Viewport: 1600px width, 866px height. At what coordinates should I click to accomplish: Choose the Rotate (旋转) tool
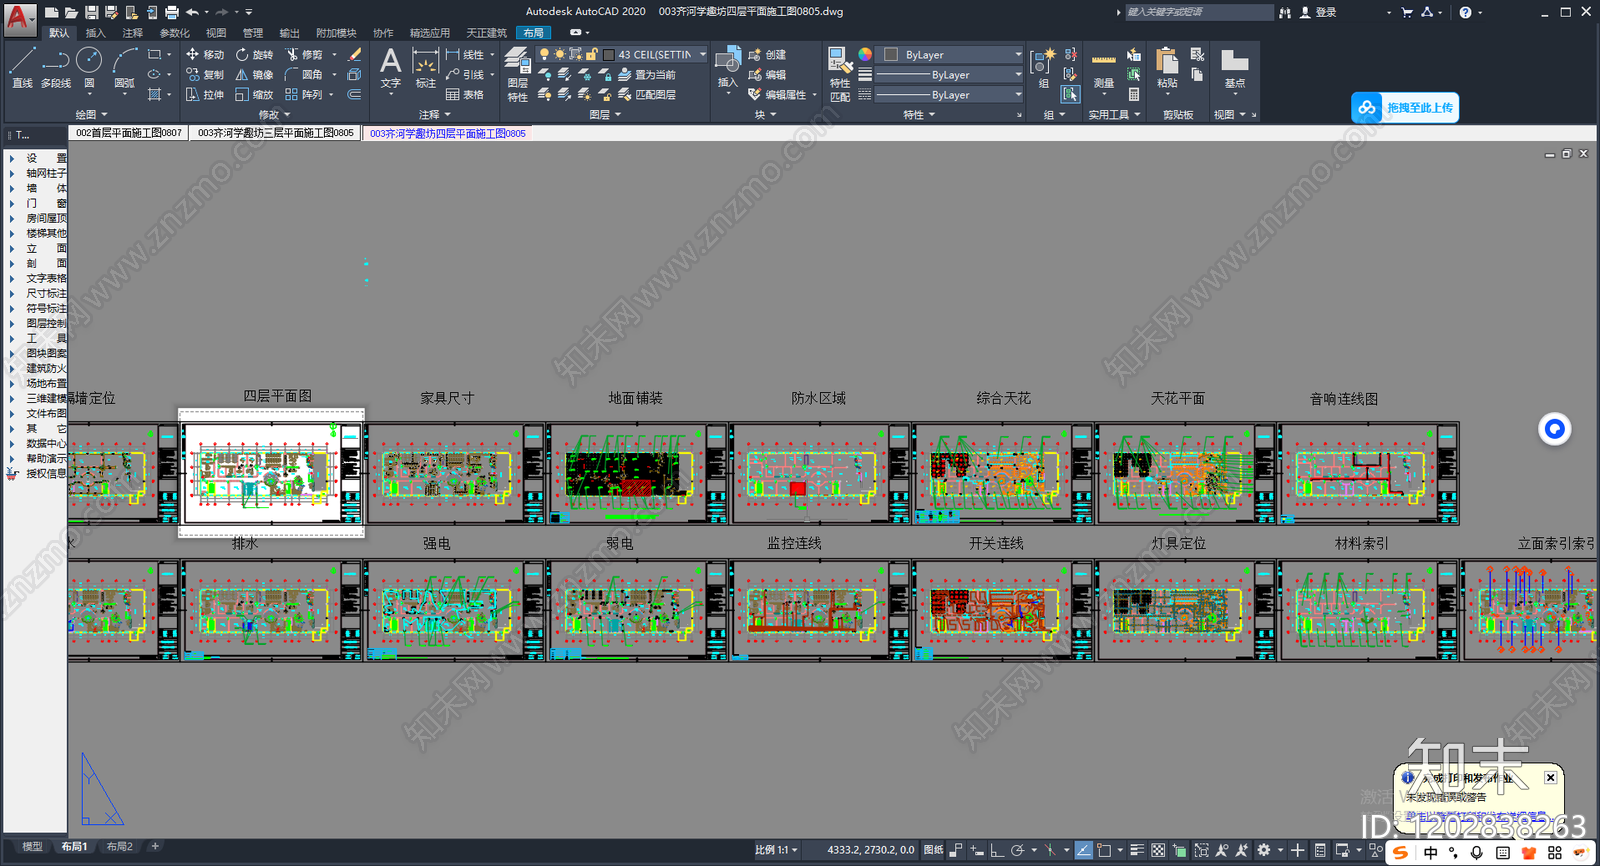click(x=254, y=55)
